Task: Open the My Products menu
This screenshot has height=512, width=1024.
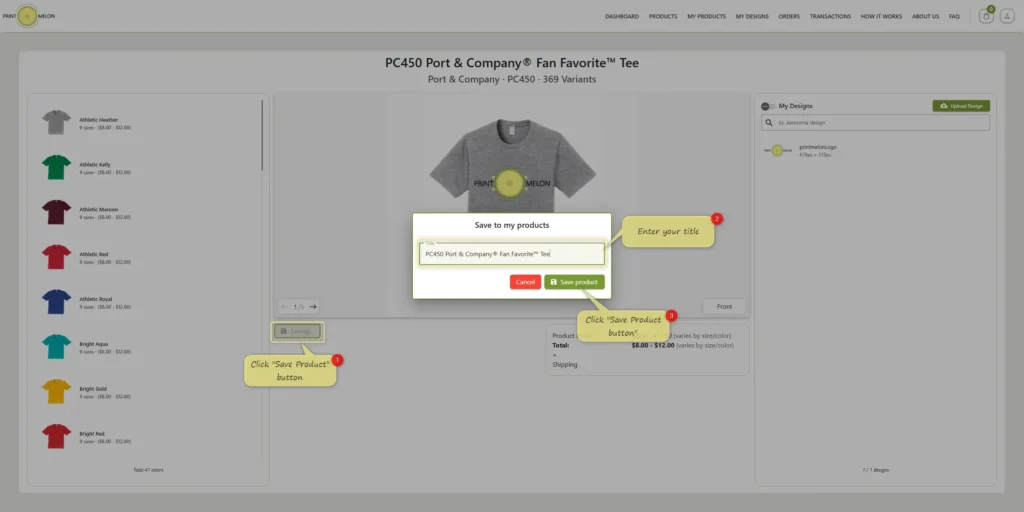Action: pos(706,16)
